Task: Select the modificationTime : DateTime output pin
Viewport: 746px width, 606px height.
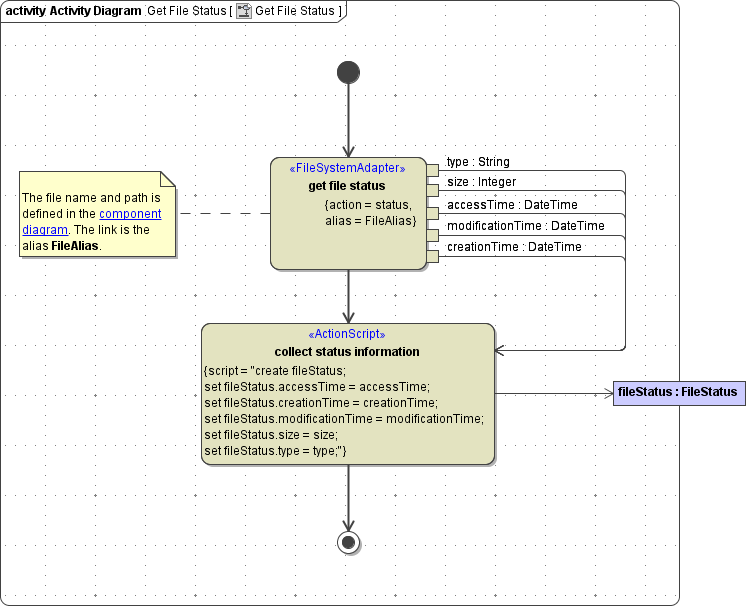Action: [433, 235]
